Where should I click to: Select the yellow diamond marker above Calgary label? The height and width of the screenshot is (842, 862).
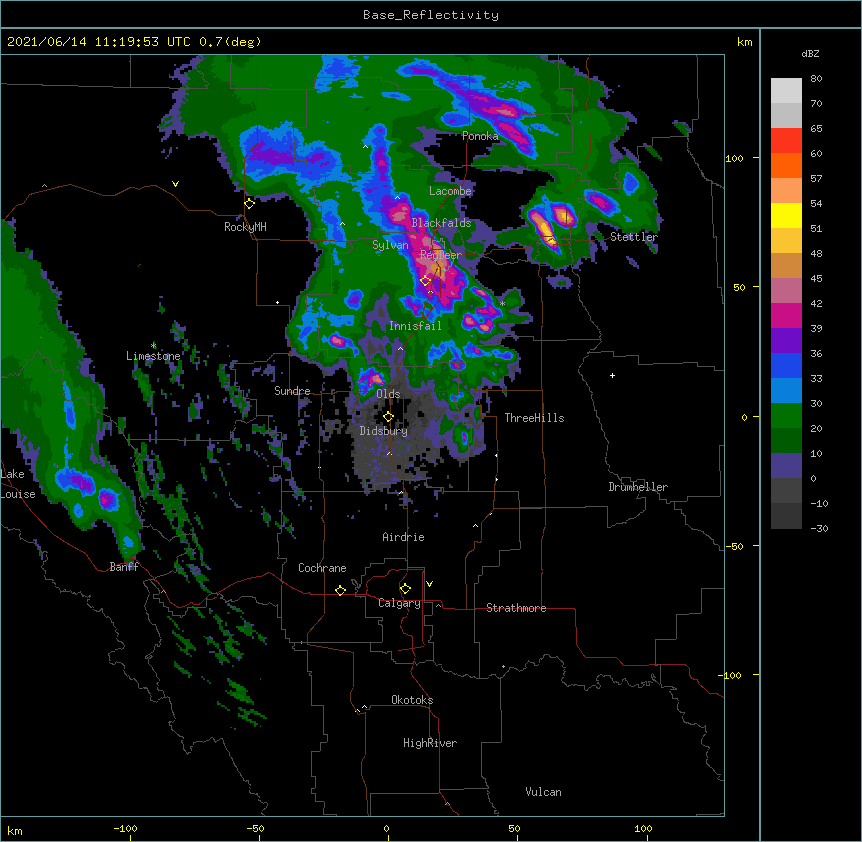point(405,589)
